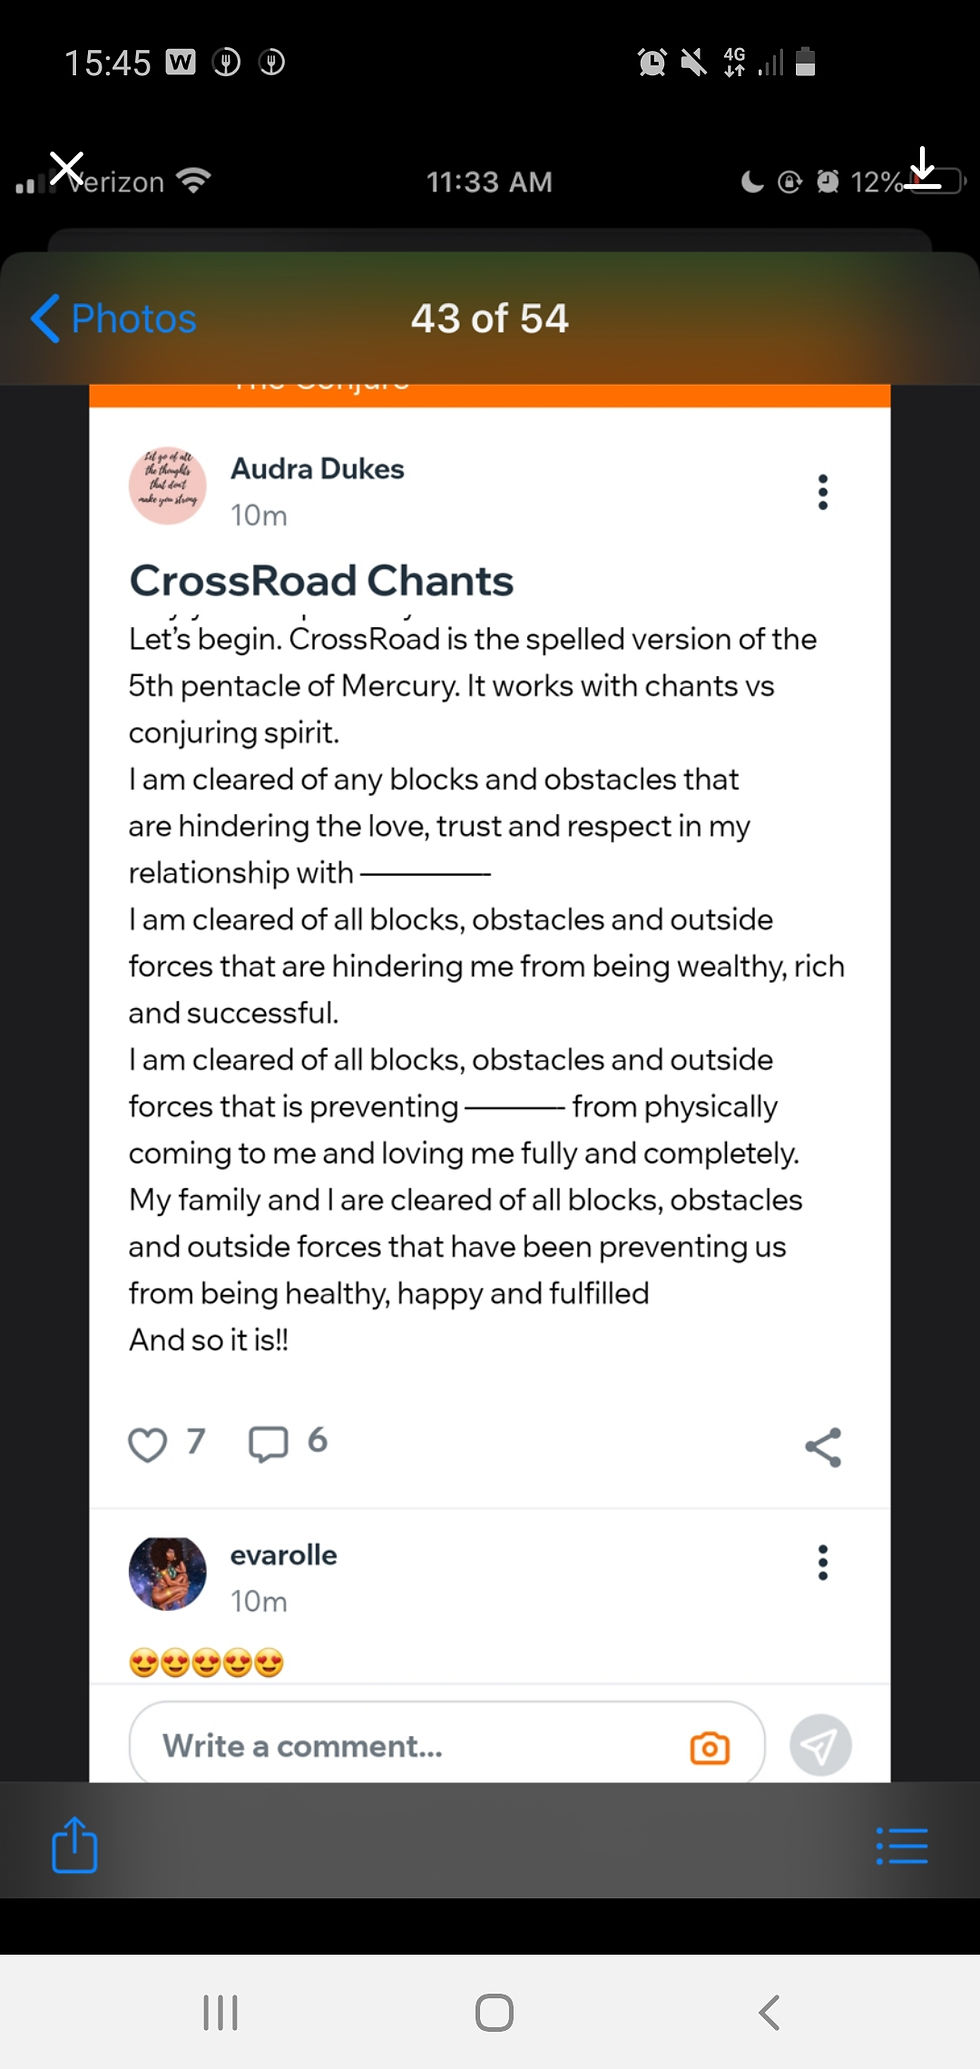980x2069 pixels.
Task: Open the post comments bubble icon
Action: tap(268, 1445)
